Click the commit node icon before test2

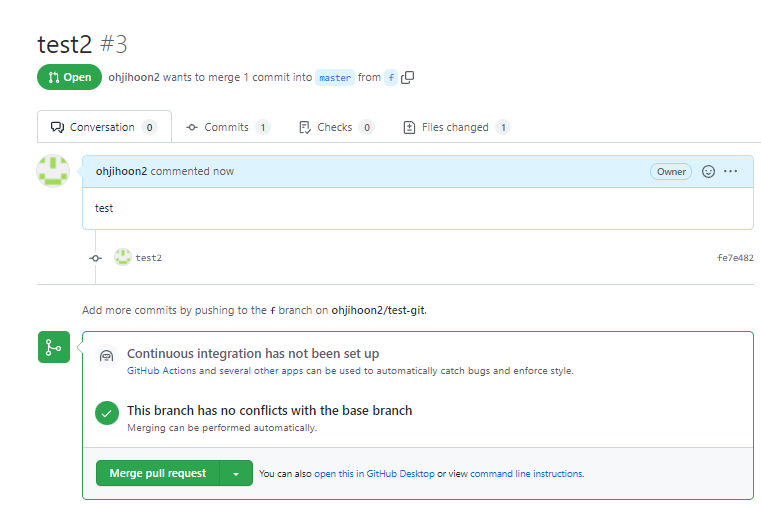(x=96, y=258)
